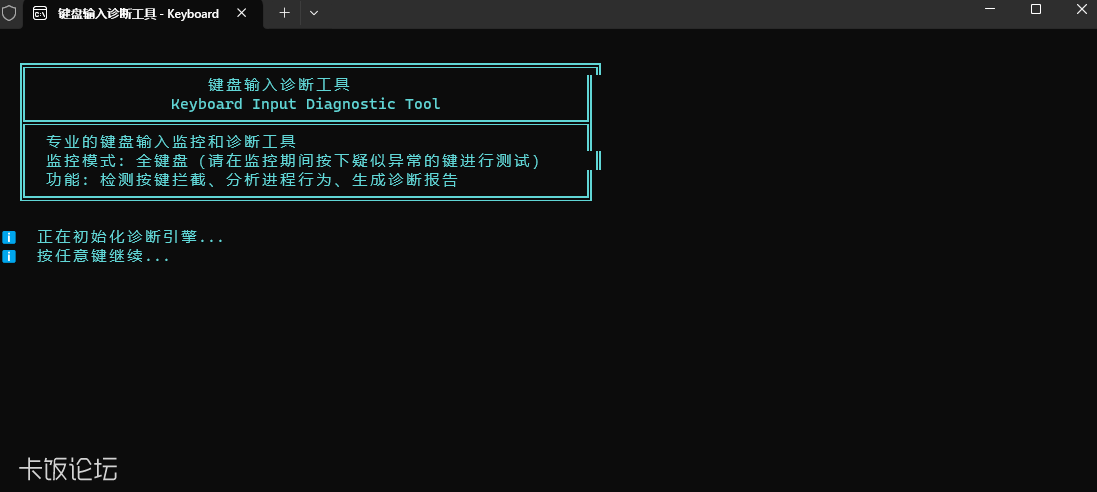Minimize the terminal window

[x=989, y=9]
